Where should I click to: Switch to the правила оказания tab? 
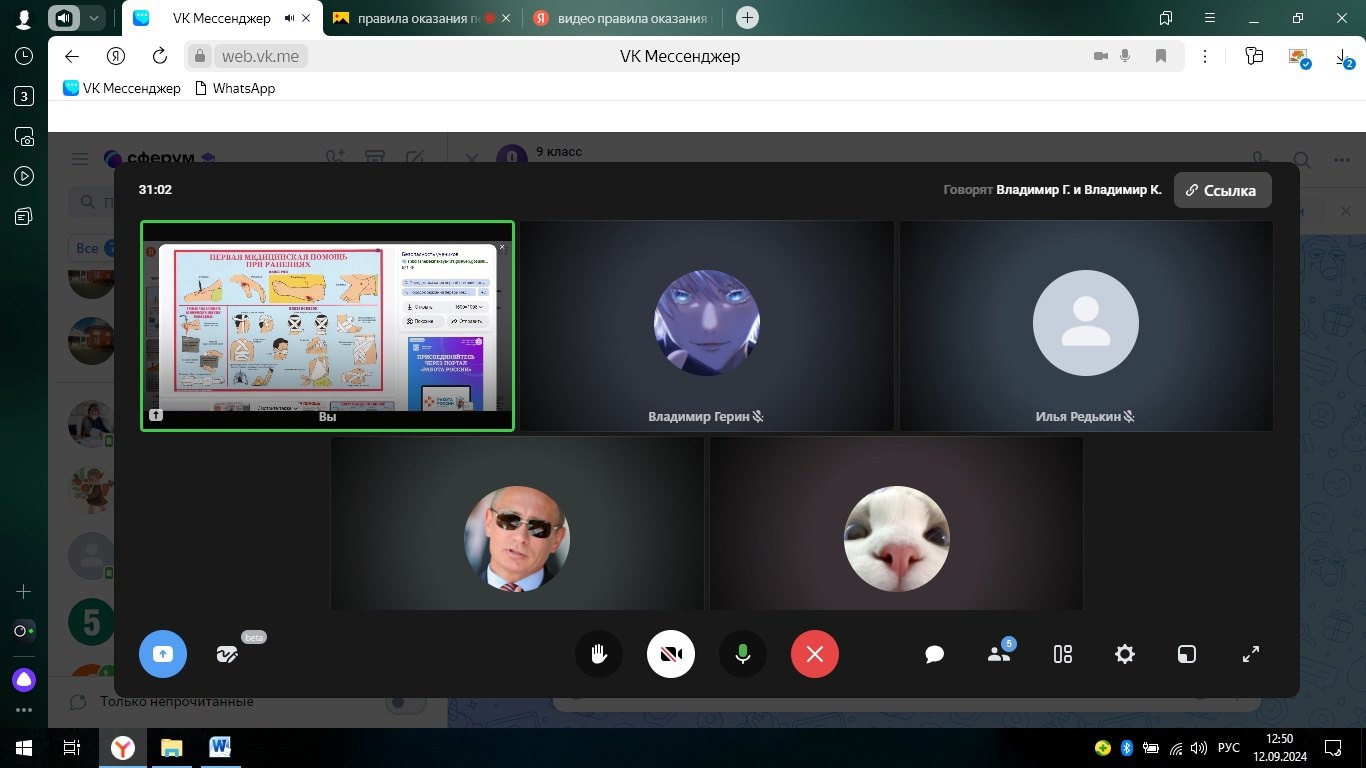420,18
